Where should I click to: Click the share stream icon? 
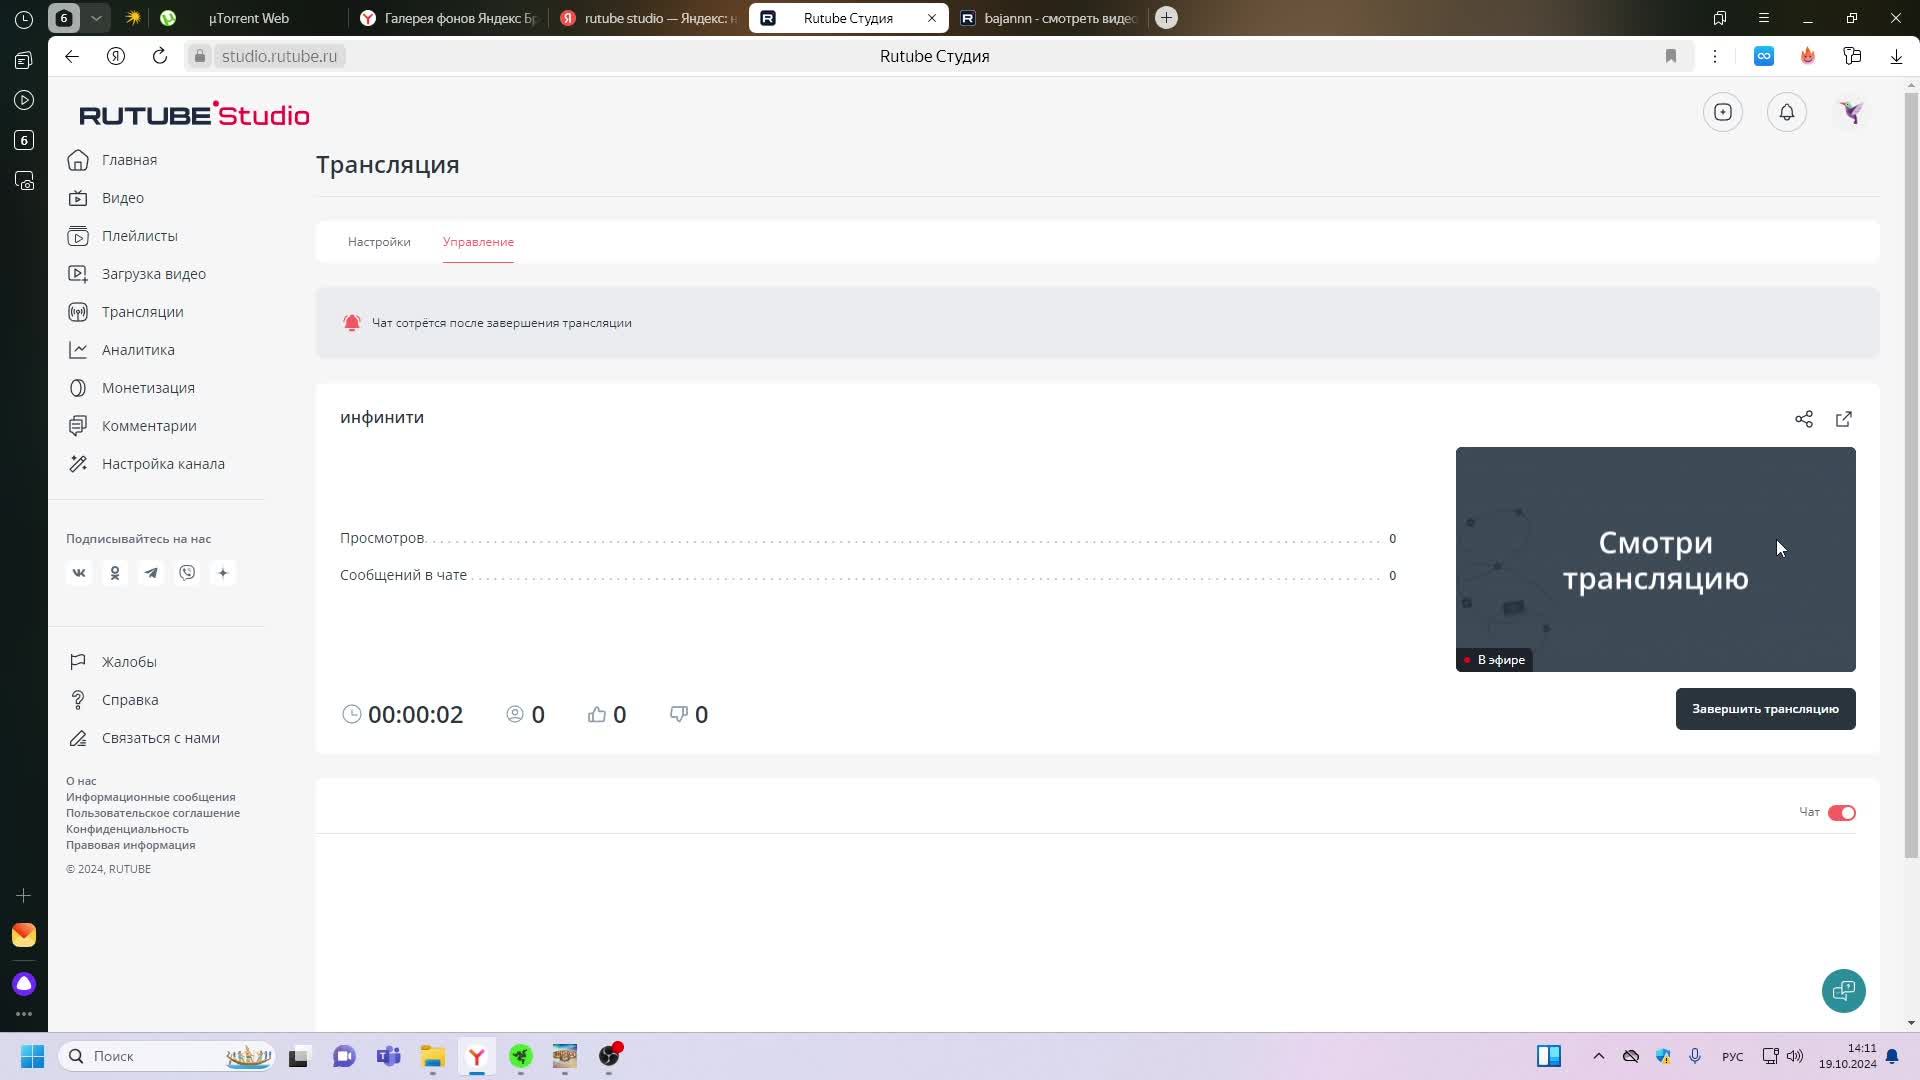tap(1803, 419)
